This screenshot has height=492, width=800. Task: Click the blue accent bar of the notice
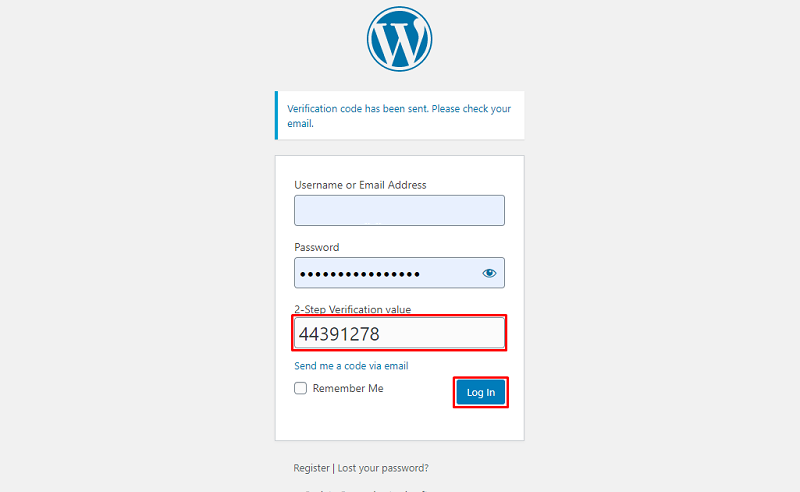(277, 115)
